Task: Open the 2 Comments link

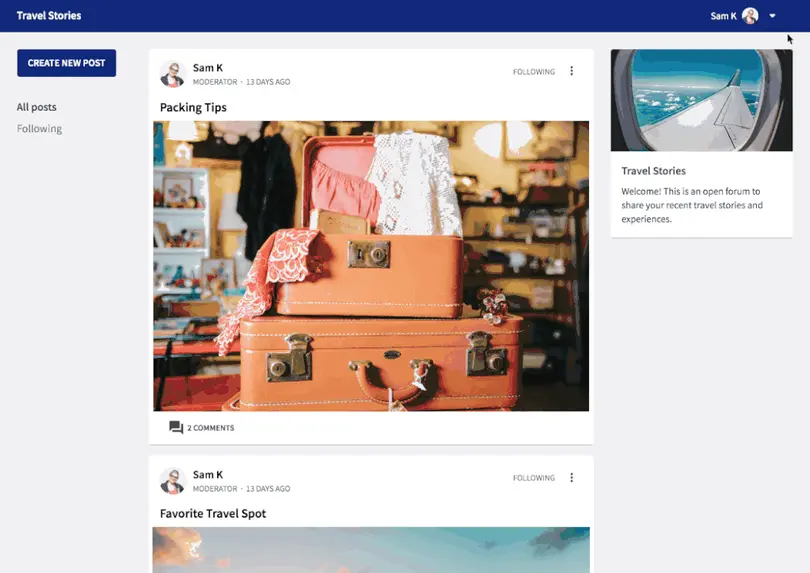Action: pos(210,428)
